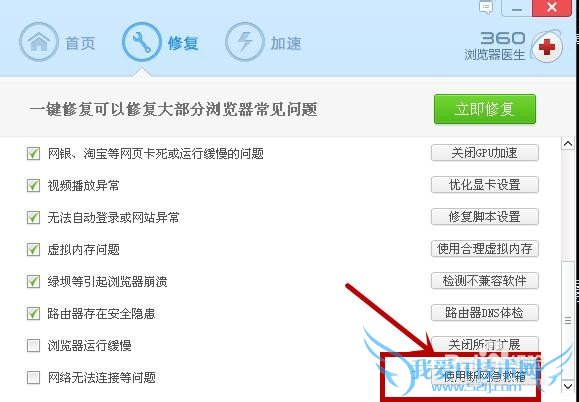Select the 修复 wrench icon

pyautogui.click(x=141, y=42)
